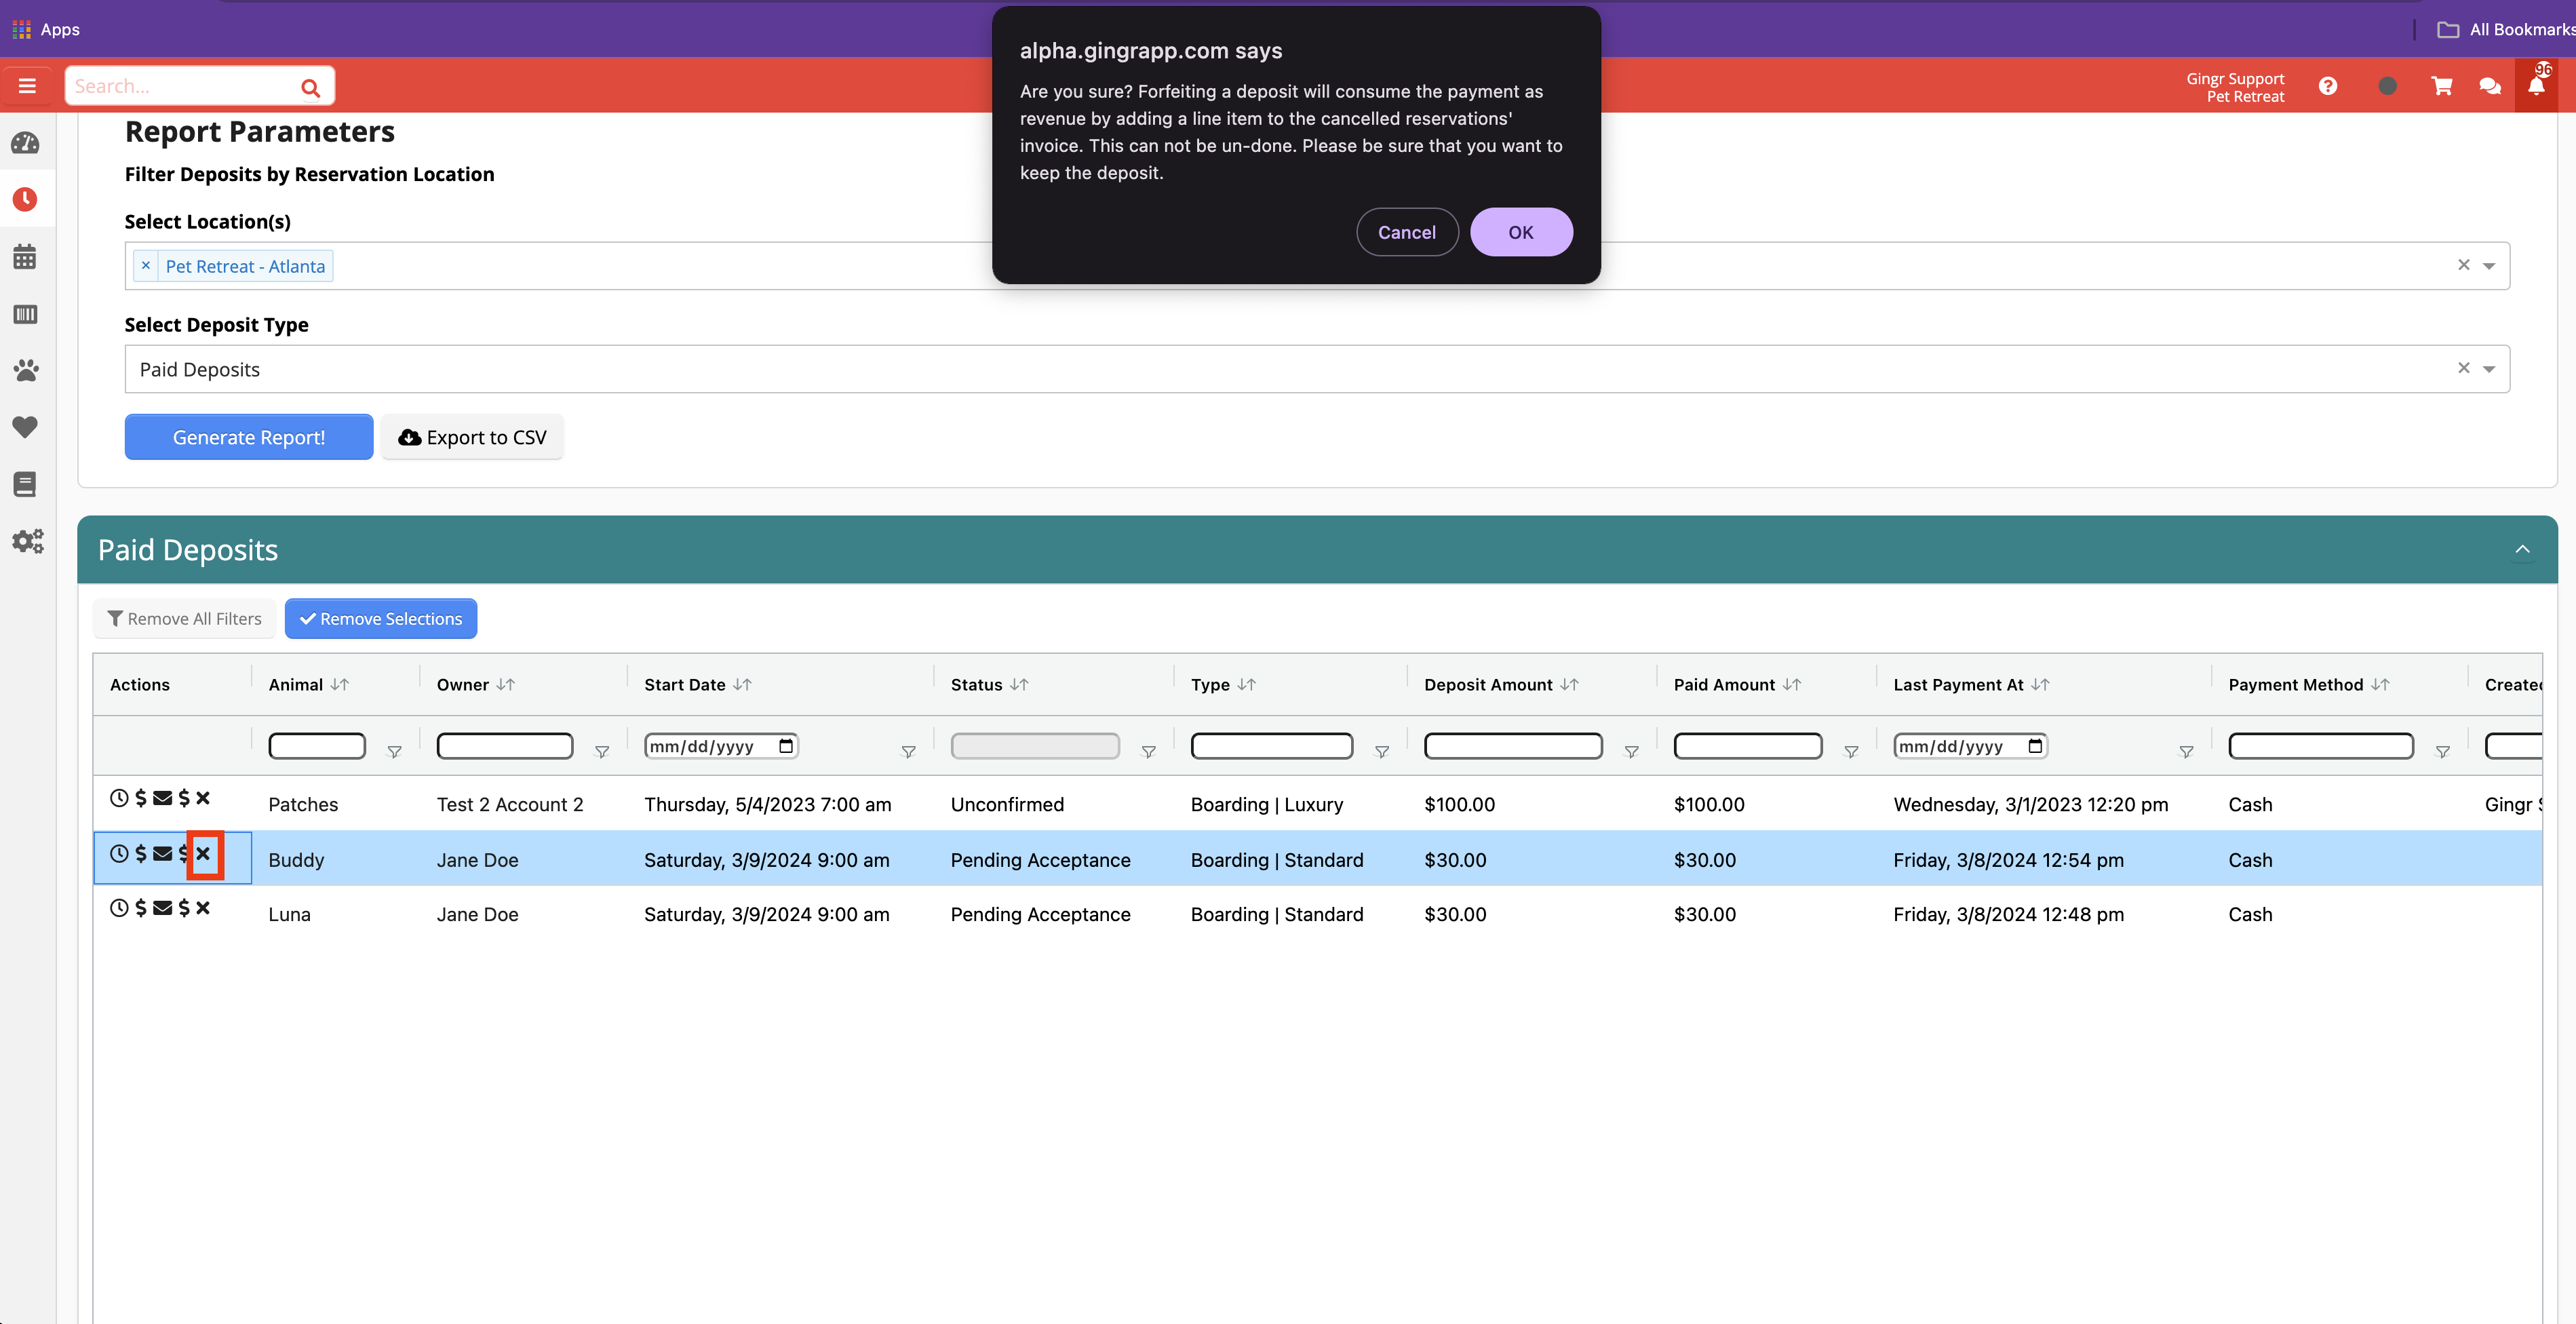Select the paw icon in the sidebar
The width and height of the screenshot is (2576, 1324).
pyautogui.click(x=26, y=370)
